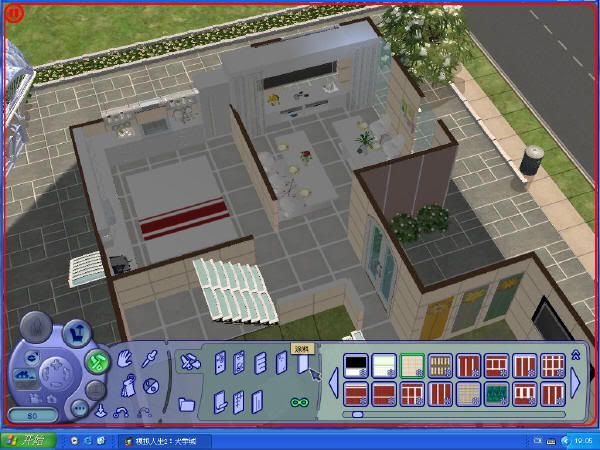Select the Eyedropper tool
Image resolution: width=600 pixels, height=450 pixels.
(x=150, y=359)
